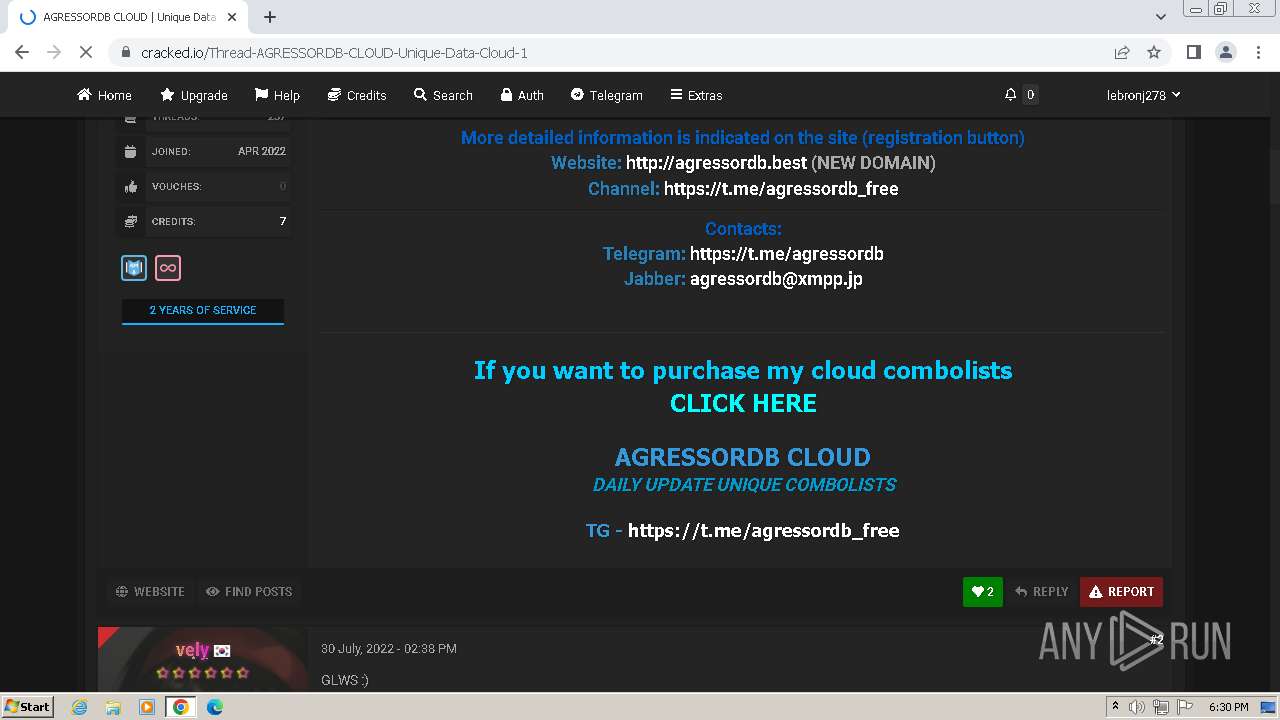Click the VOUCHES stat row
This screenshot has width=1280, height=720.
coord(205,186)
